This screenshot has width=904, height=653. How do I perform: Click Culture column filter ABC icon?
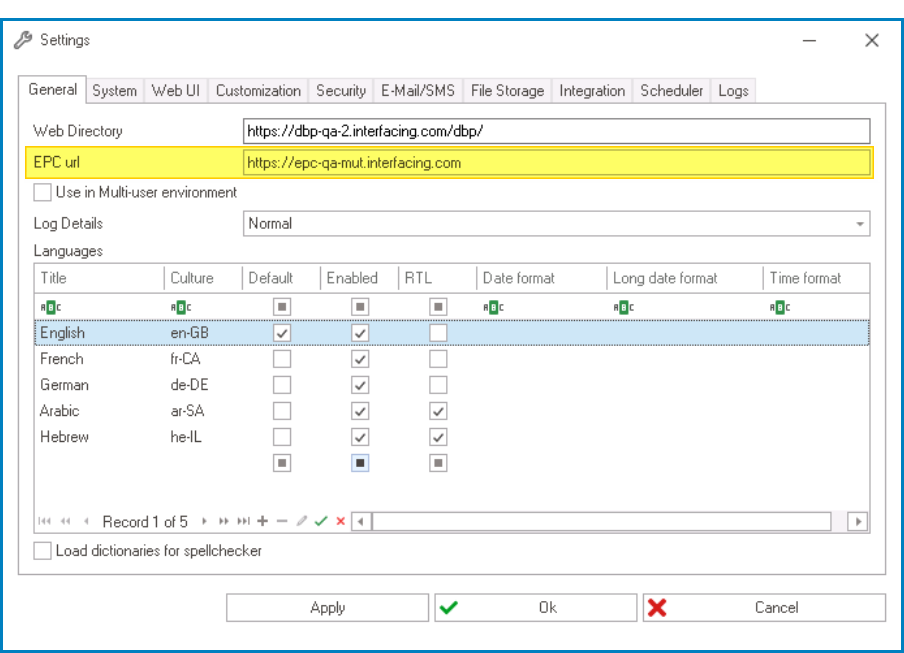[181, 307]
